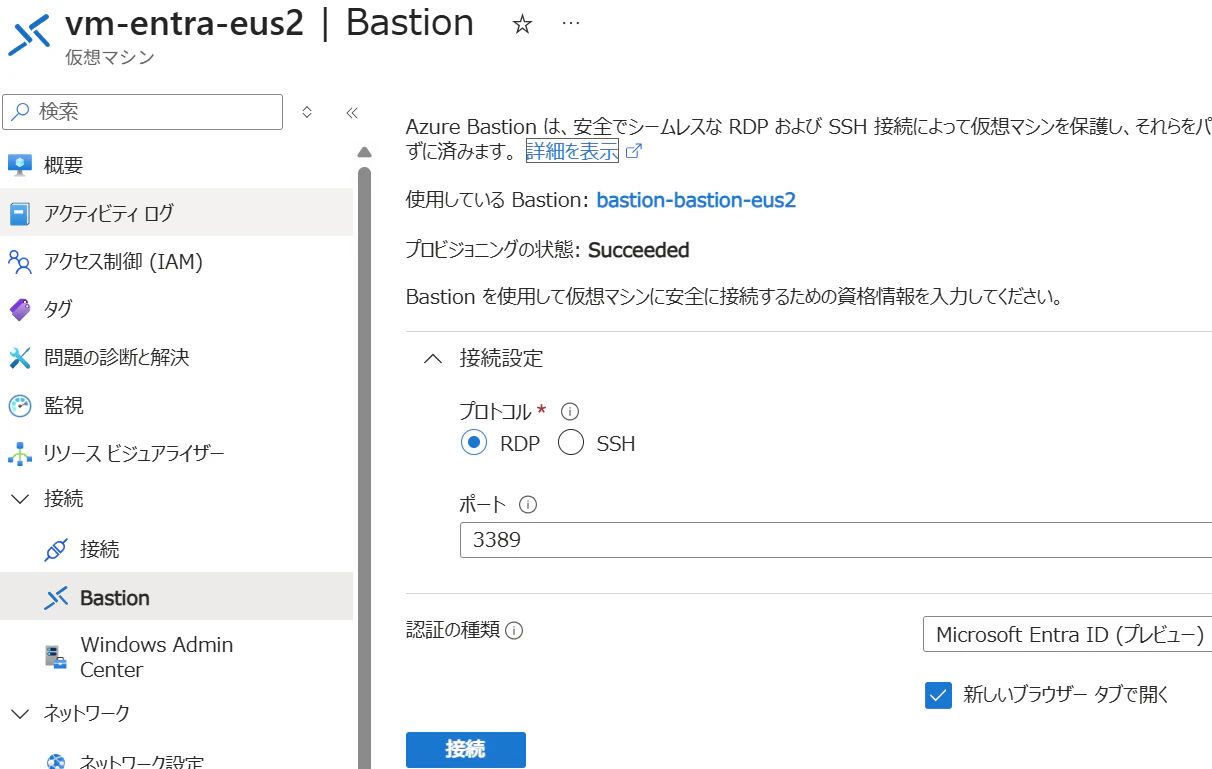
Task: Open 監視 menu item
Action: 176,405
